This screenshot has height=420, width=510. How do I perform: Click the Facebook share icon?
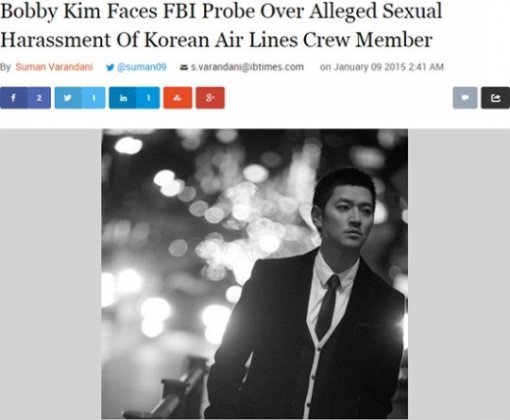coord(13,98)
